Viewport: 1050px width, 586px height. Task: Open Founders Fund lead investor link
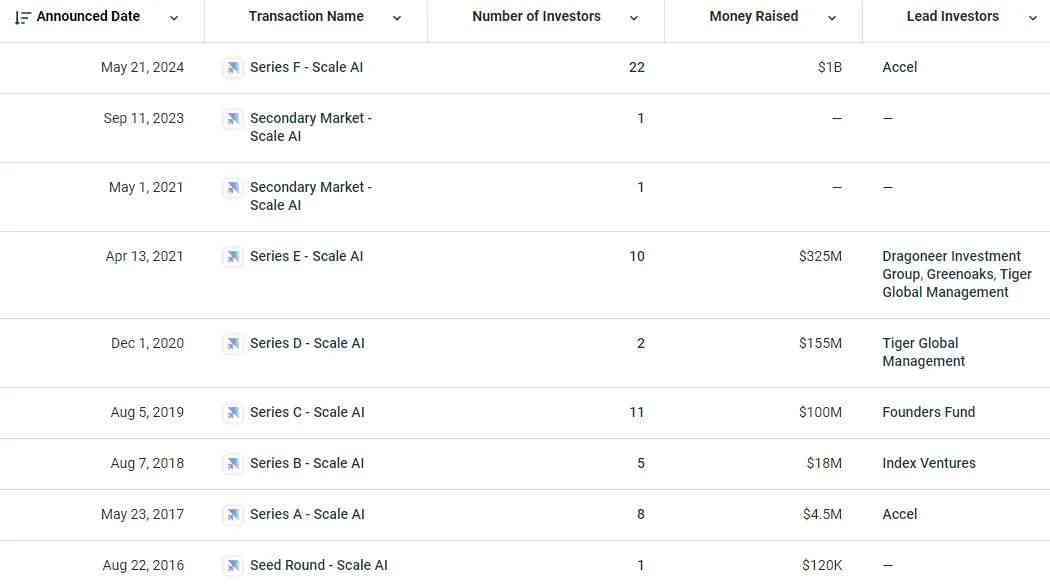click(928, 412)
